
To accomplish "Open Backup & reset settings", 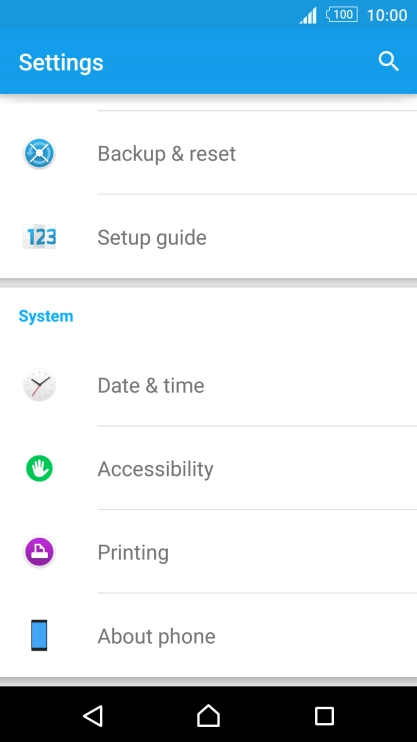I will pos(208,153).
